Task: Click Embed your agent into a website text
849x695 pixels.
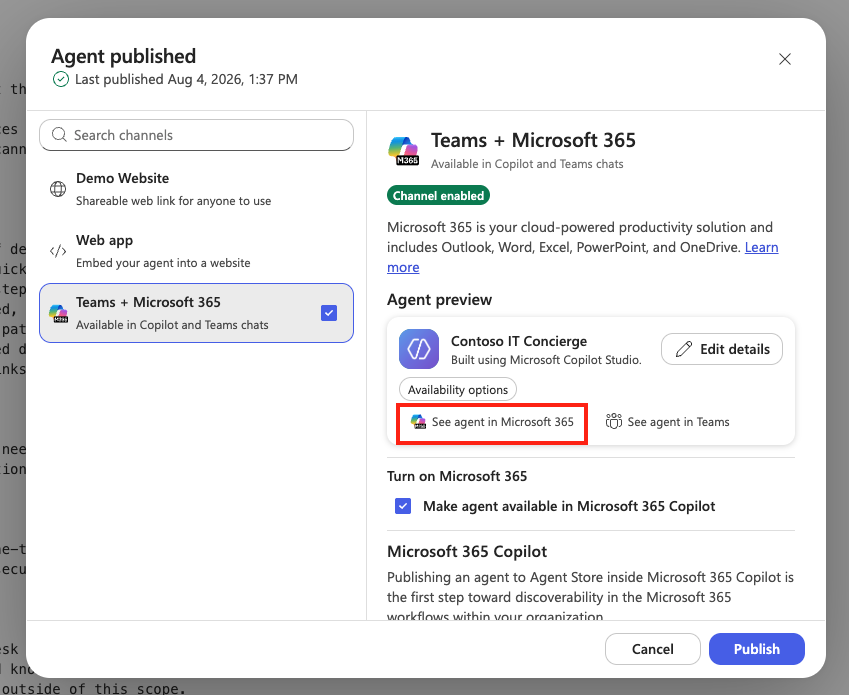Action: (x=163, y=263)
